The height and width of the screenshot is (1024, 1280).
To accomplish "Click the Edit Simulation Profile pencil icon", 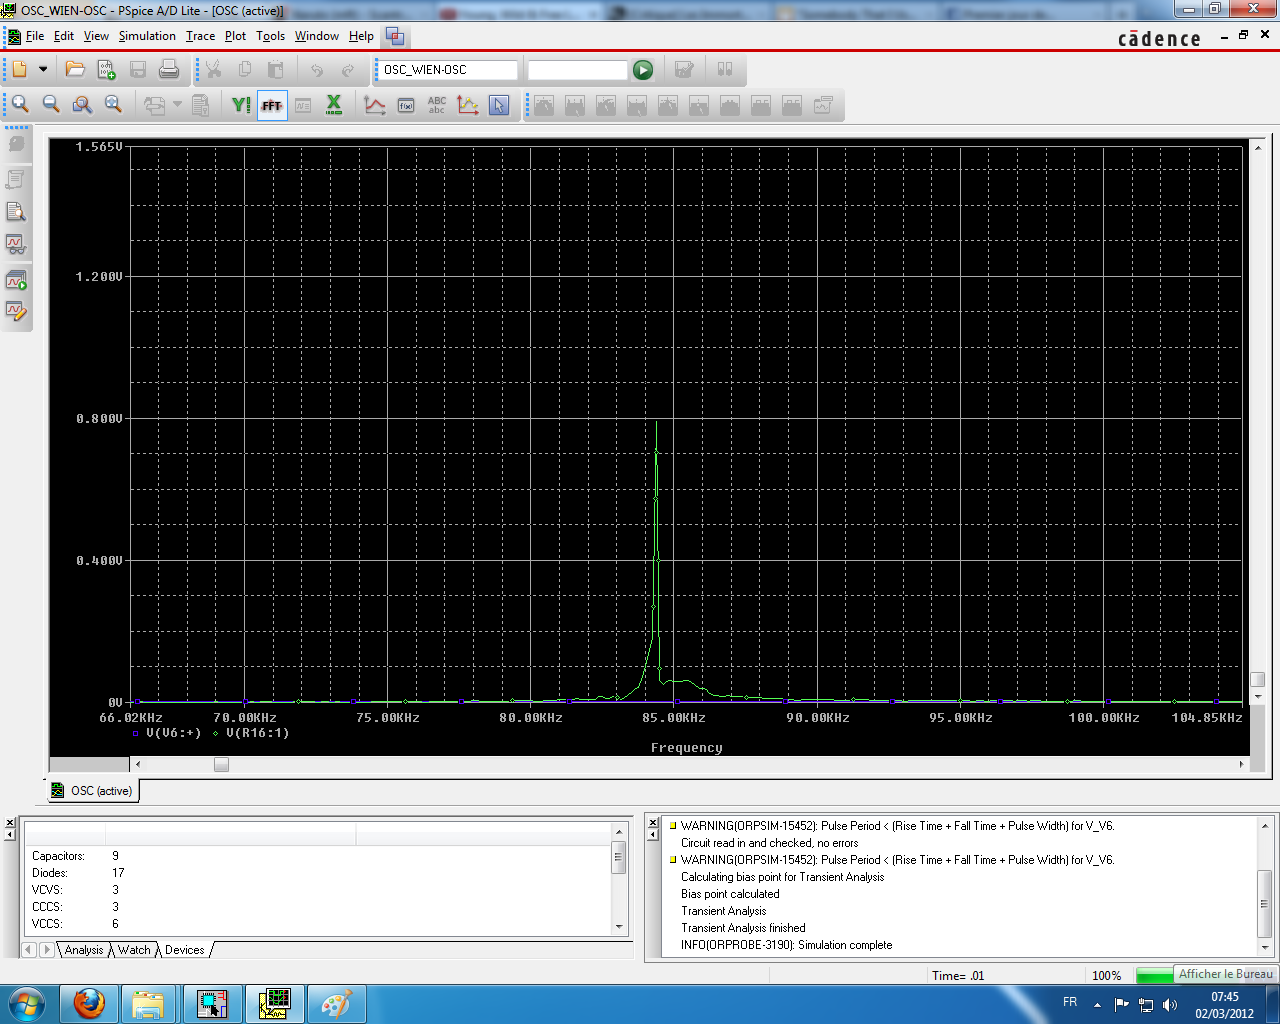I will click(x=16, y=311).
